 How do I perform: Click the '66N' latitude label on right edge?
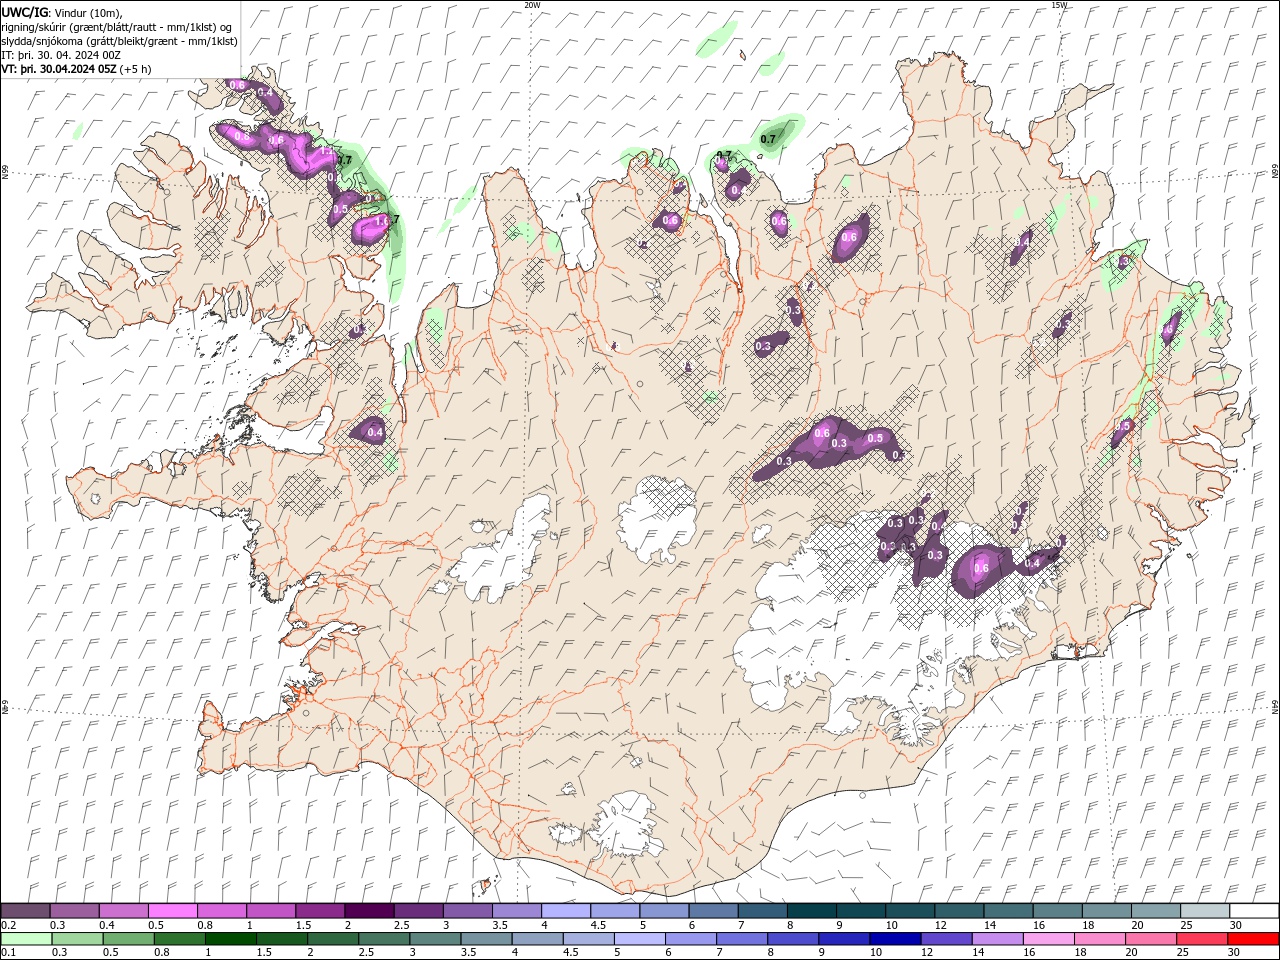(x=1275, y=172)
